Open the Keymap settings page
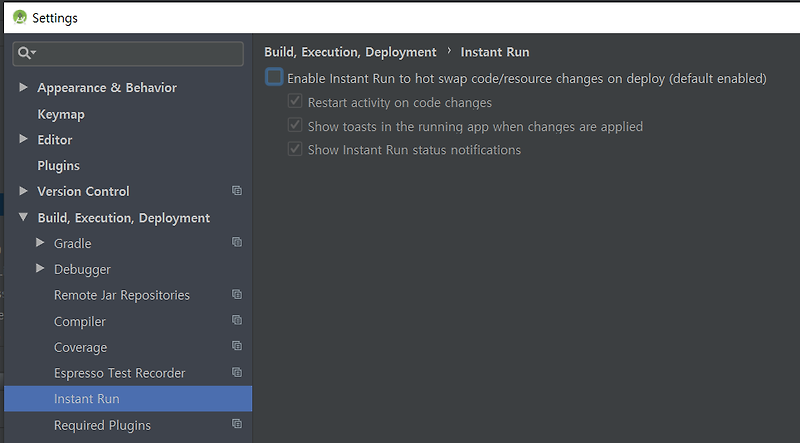Screen dimensions: 800x443 [x=61, y=114]
